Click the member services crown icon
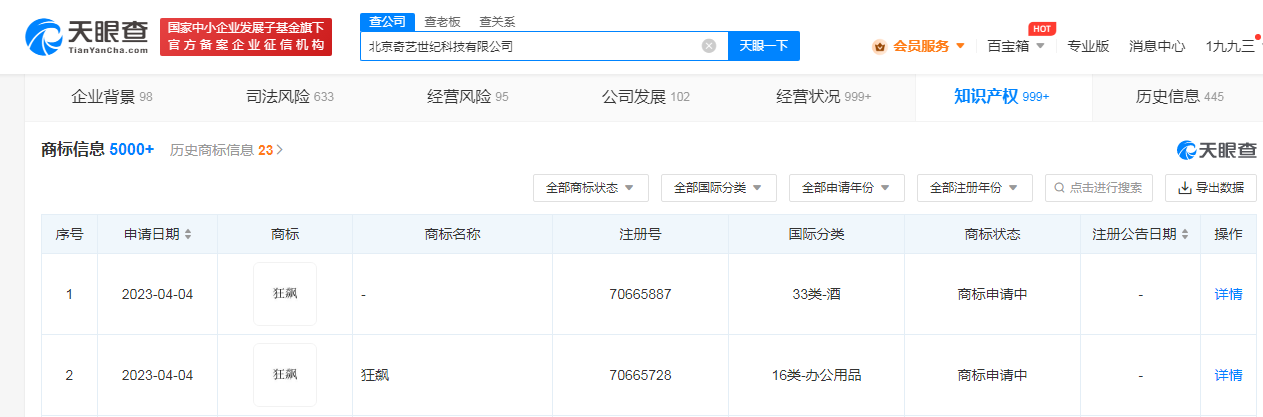This screenshot has width=1263, height=417. 879,46
